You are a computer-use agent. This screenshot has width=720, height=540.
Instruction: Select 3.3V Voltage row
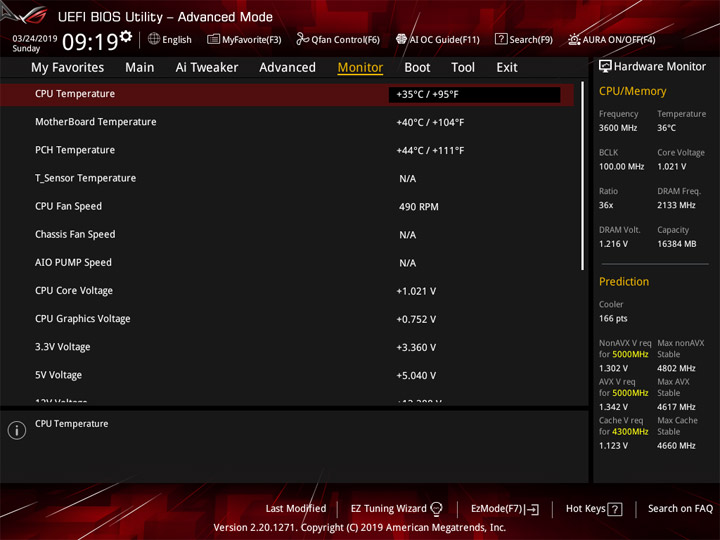click(287, 347)
